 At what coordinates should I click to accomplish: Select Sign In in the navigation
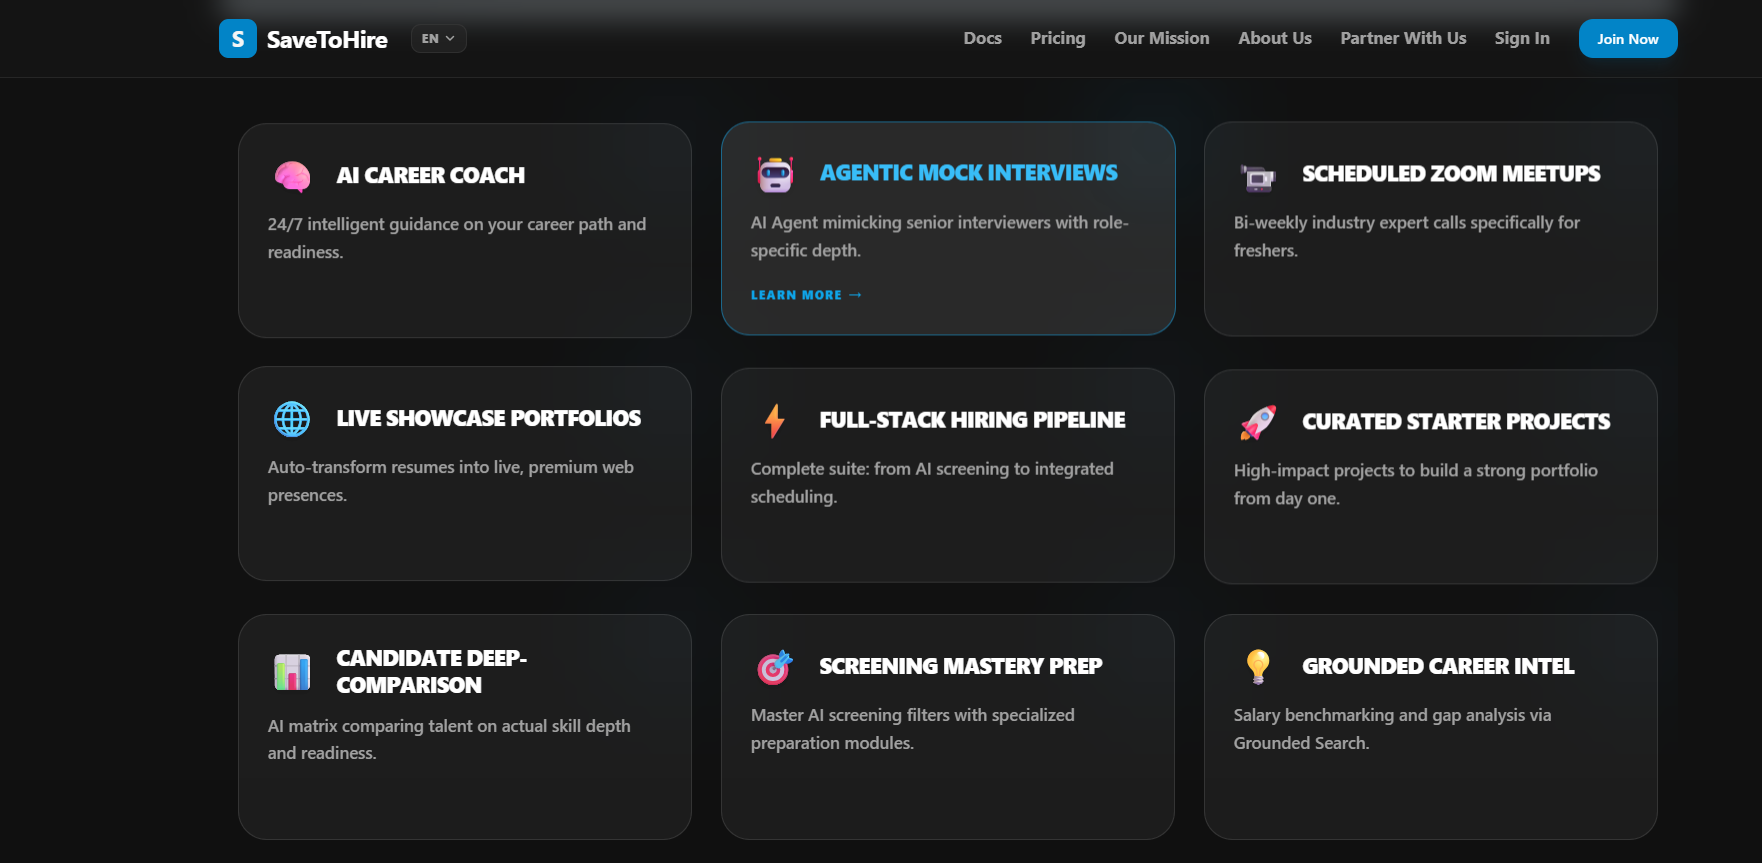coord(1522,38)
